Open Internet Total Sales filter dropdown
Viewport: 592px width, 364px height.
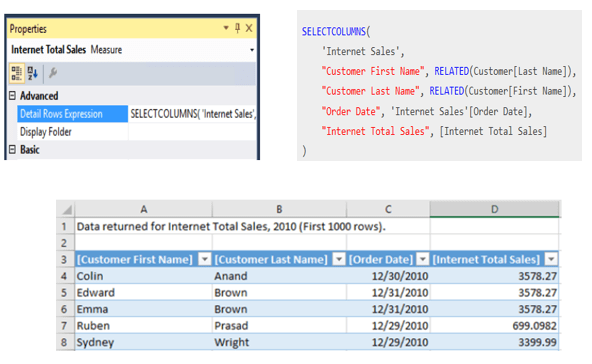click(551, 259)
